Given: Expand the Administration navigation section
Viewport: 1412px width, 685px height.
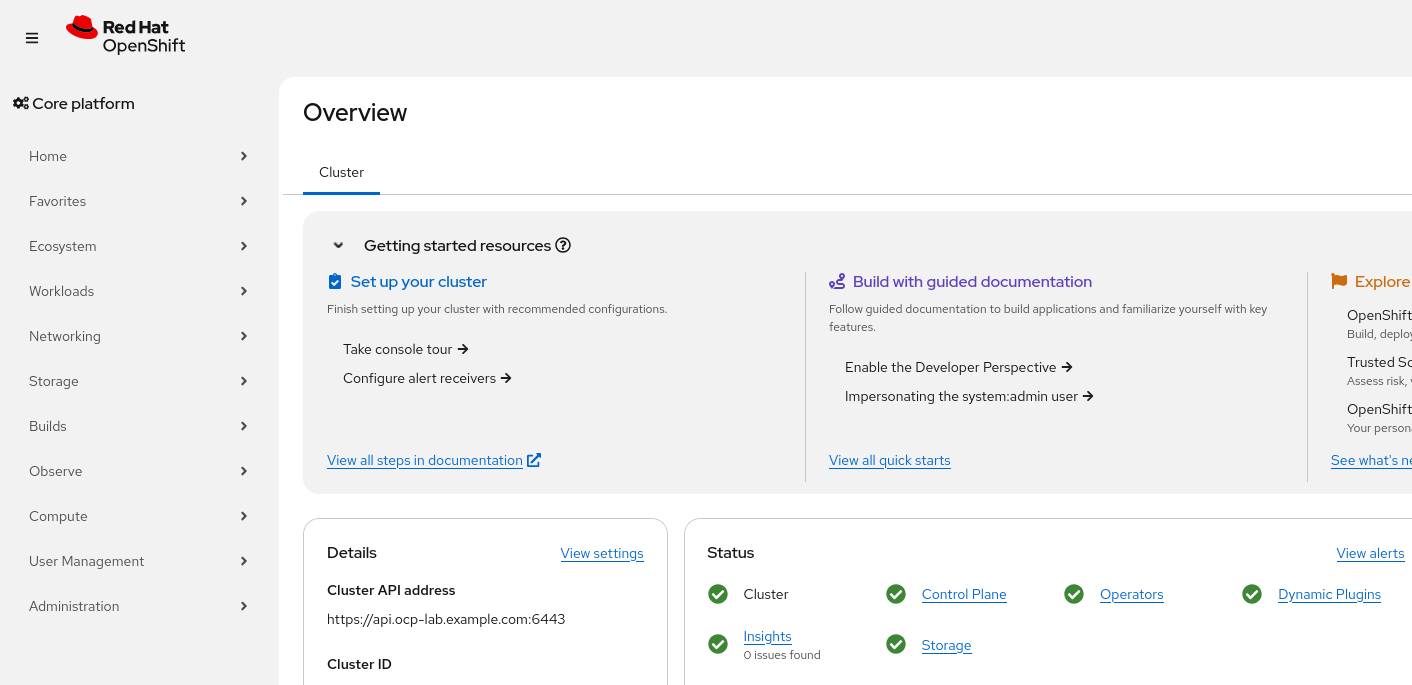Looking at the screenshot, I should pyautogui.click(x=139, y=606).
